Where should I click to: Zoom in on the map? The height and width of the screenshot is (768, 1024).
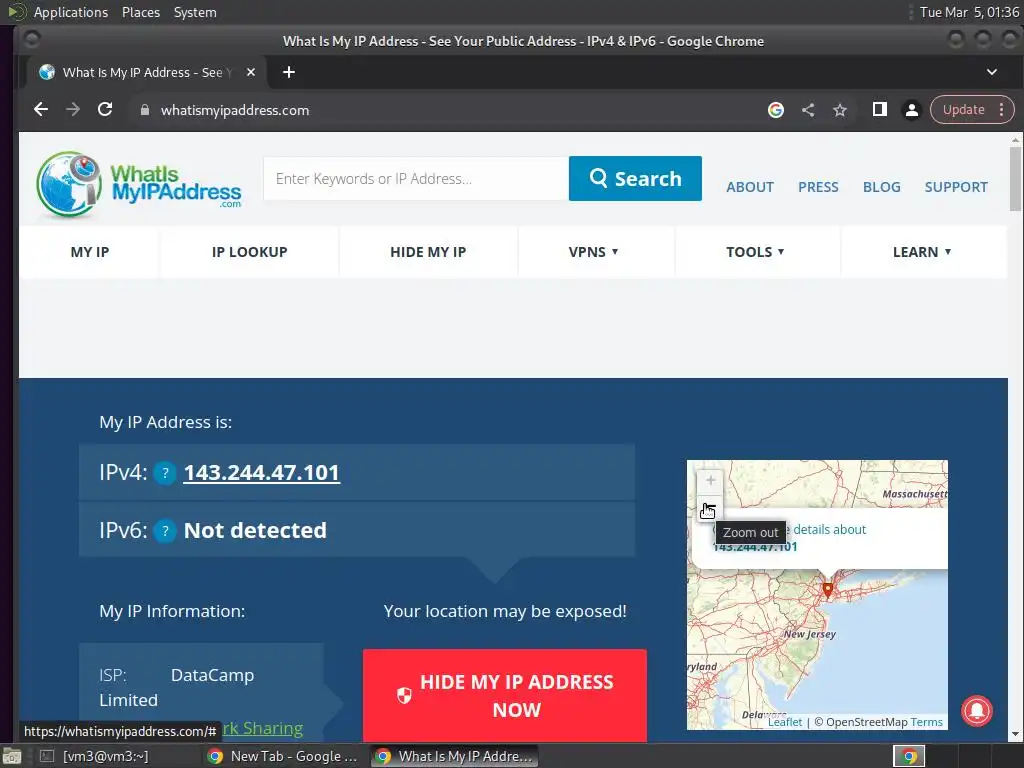(710, 481)
